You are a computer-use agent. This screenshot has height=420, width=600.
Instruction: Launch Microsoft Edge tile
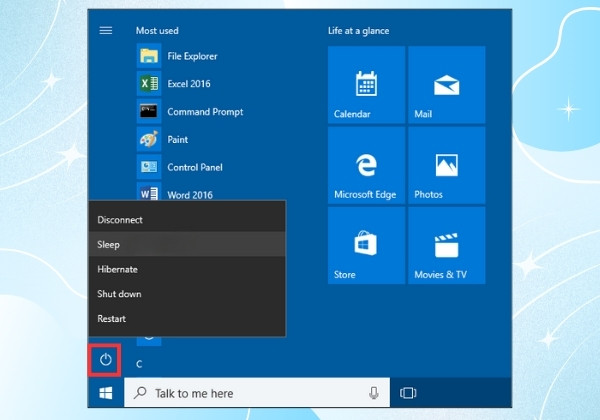(x=366, y=165)
